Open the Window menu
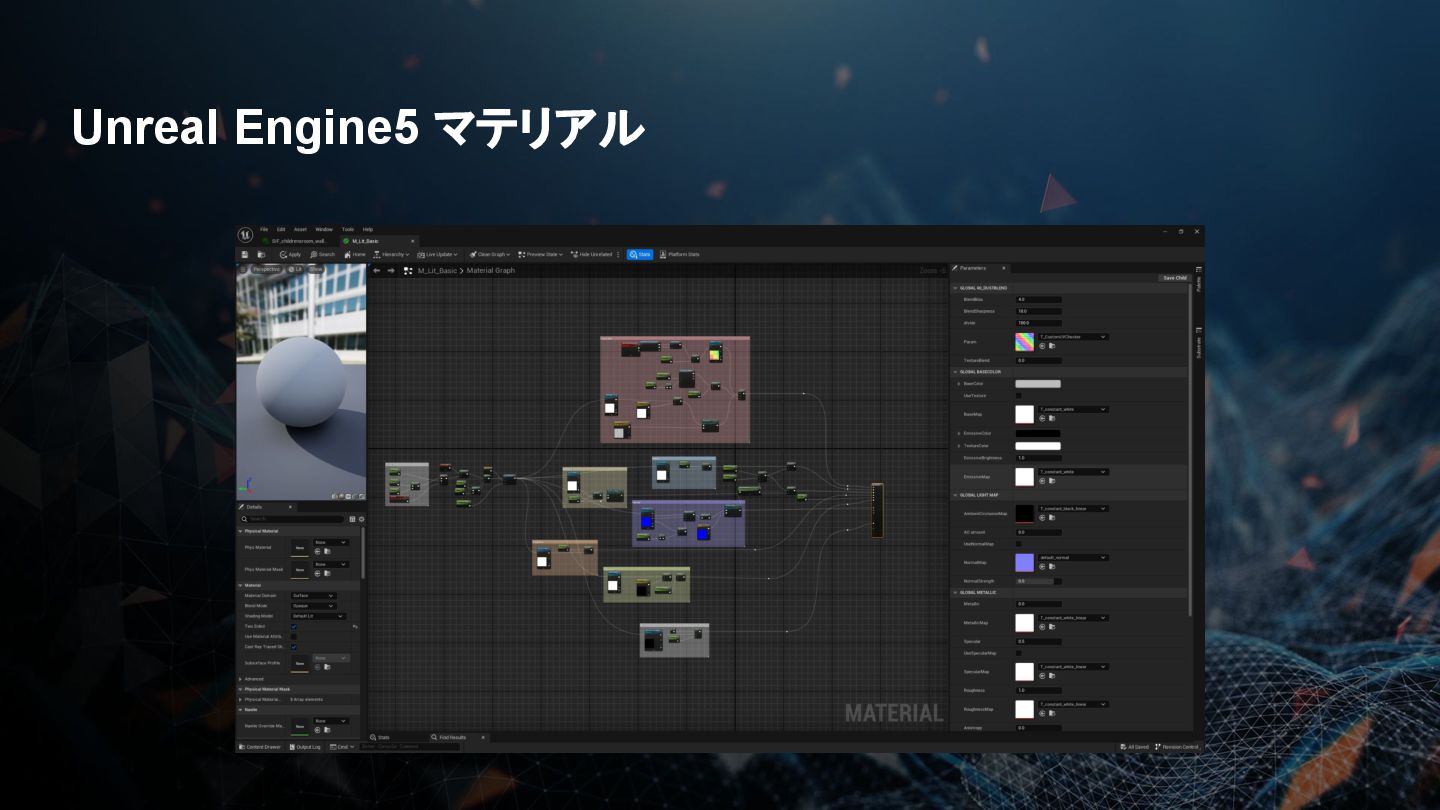Viewport: 1440px width, 810px height. (324, 229)
